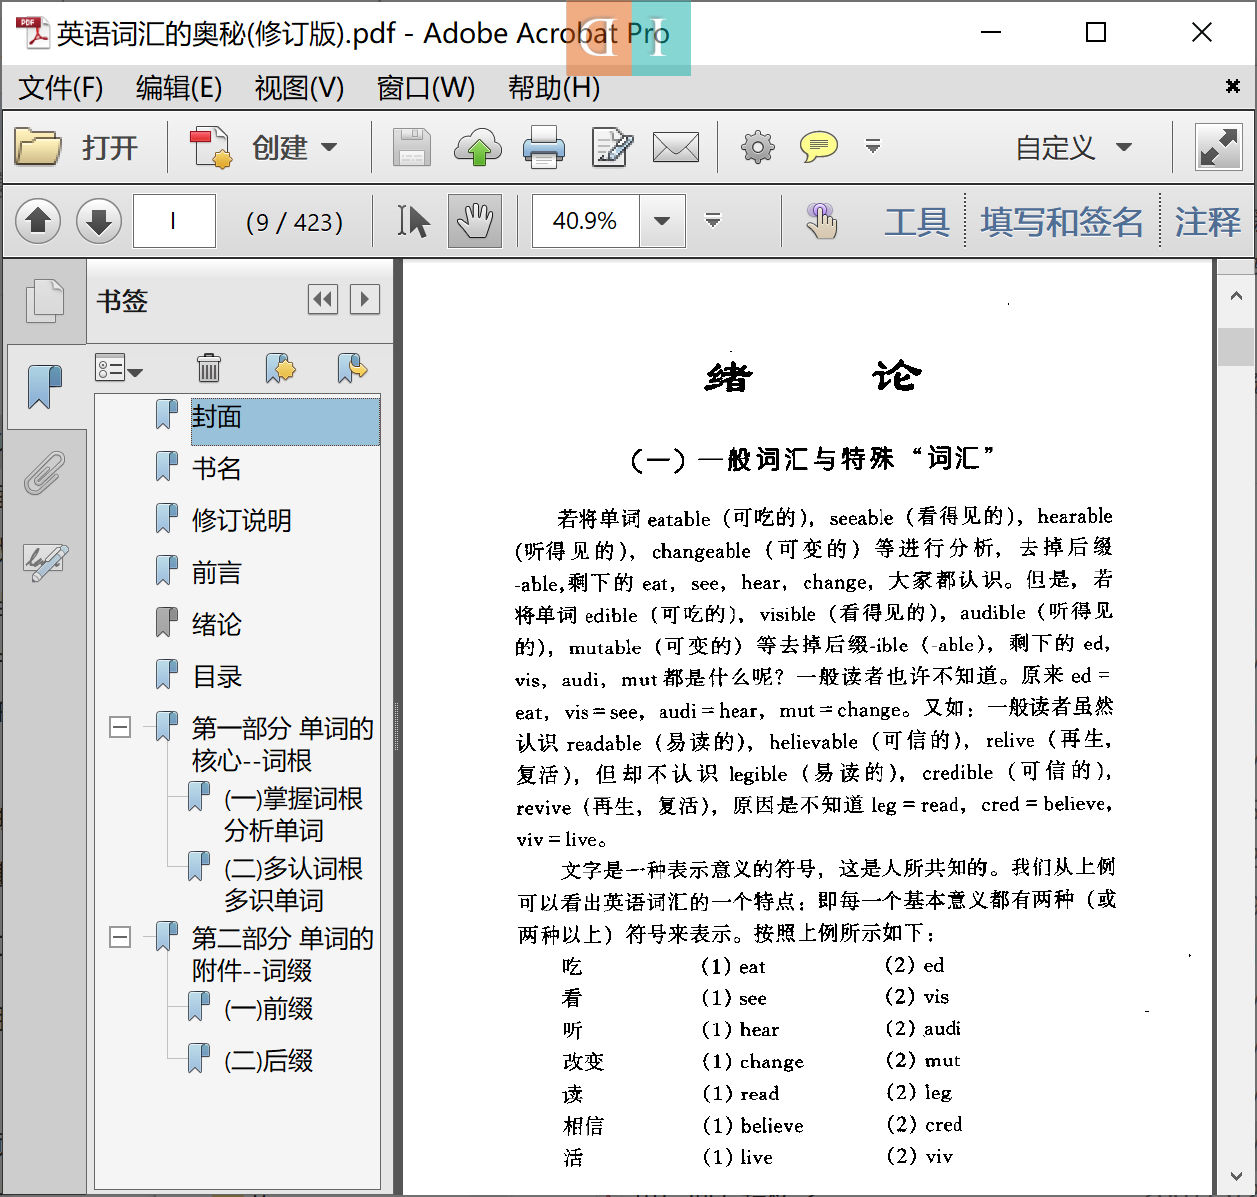Click the 40.9% zoom value field

(x=585, y=221)
